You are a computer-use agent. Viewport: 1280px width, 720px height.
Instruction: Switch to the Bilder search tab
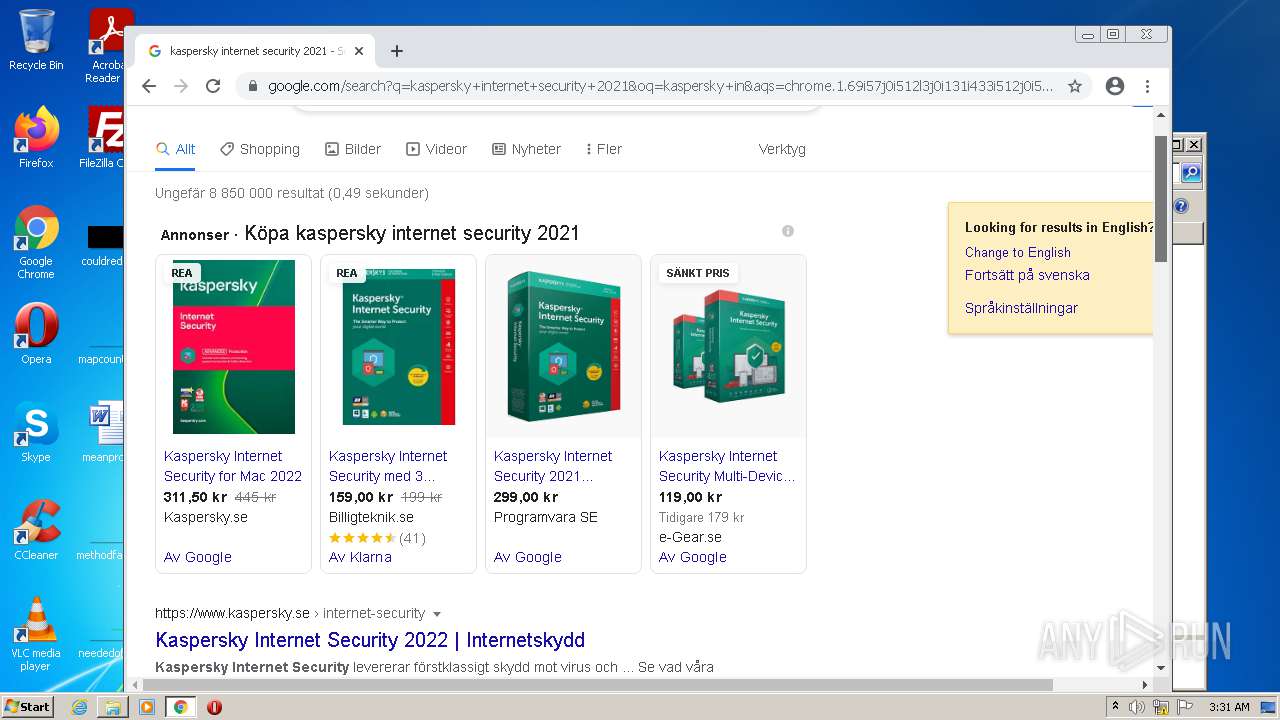(x=353, y=149)
